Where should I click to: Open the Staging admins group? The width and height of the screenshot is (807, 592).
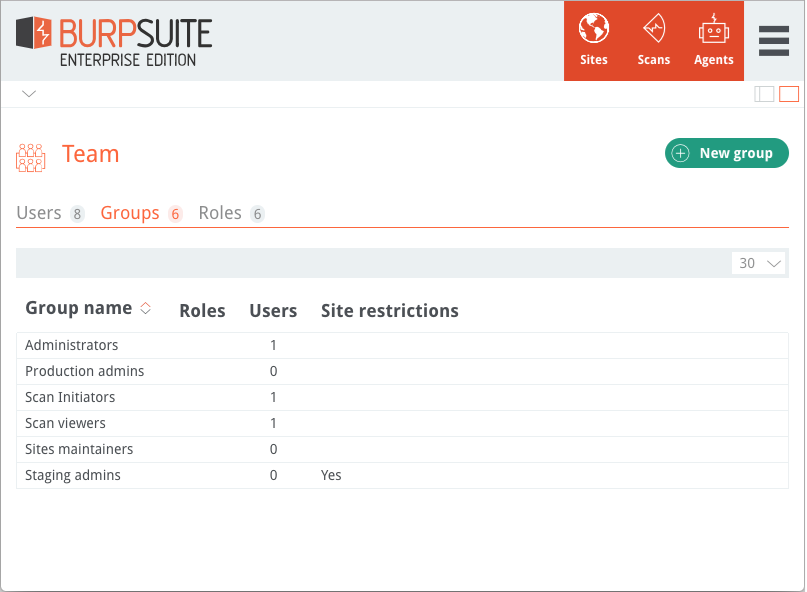coord(402,475)
